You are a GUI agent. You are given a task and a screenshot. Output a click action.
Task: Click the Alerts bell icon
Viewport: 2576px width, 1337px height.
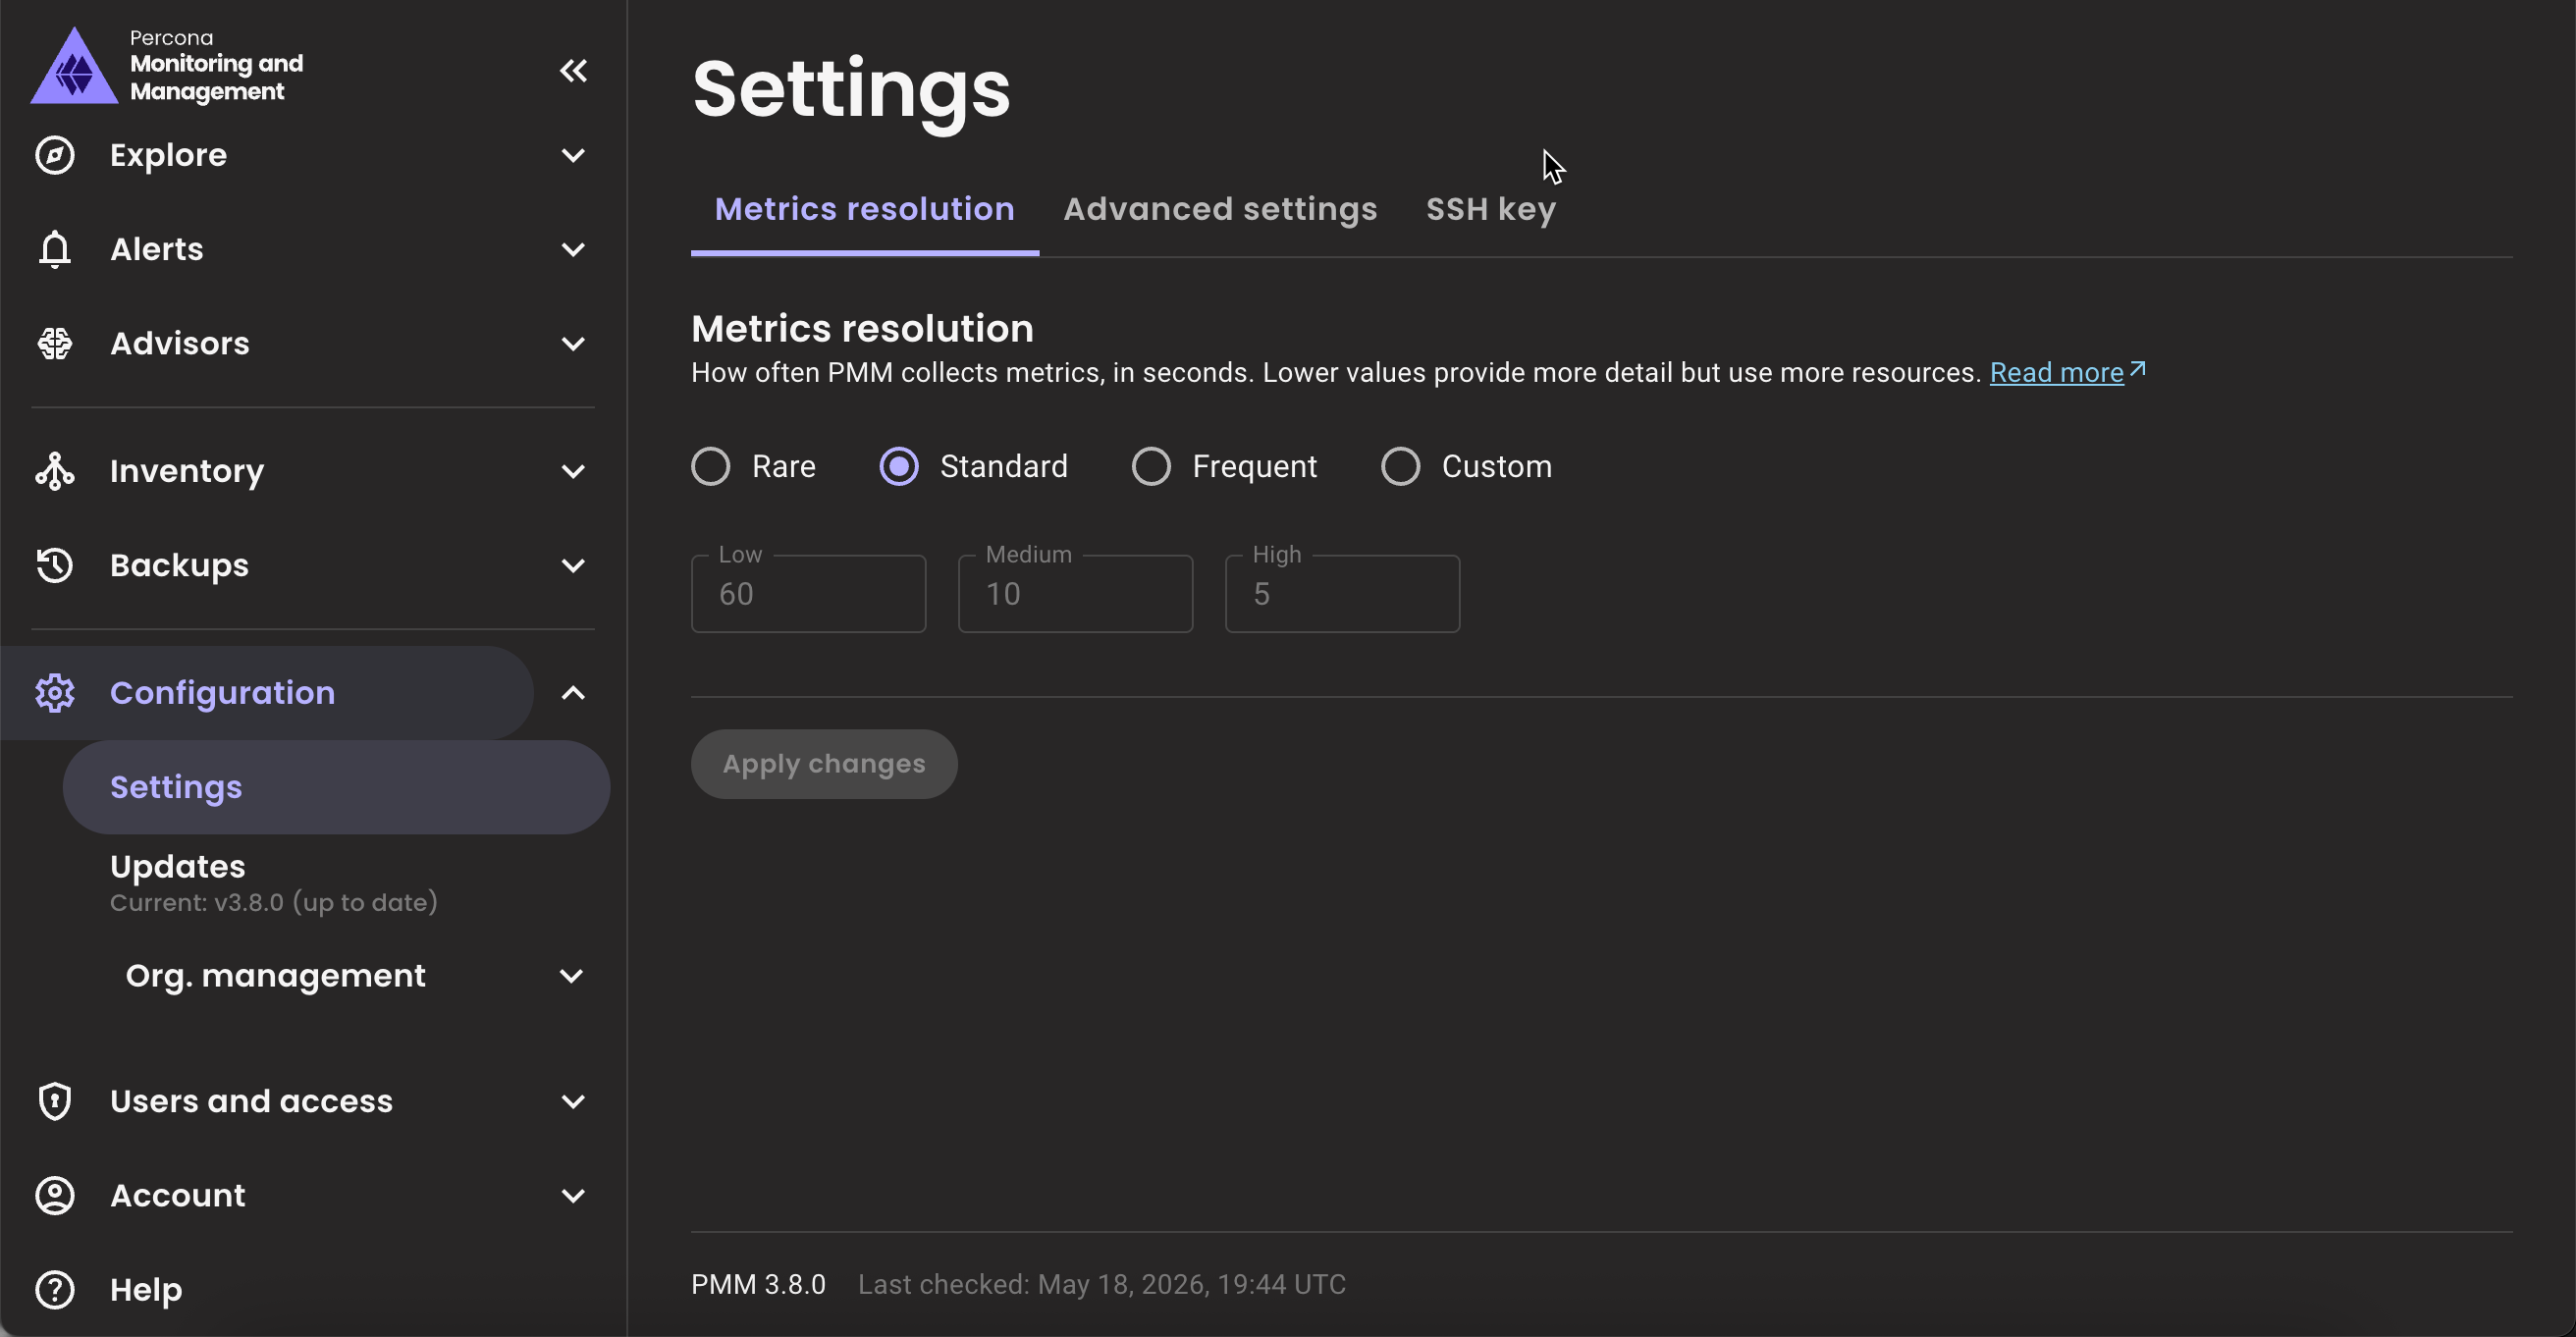click(x=55, y=249)
